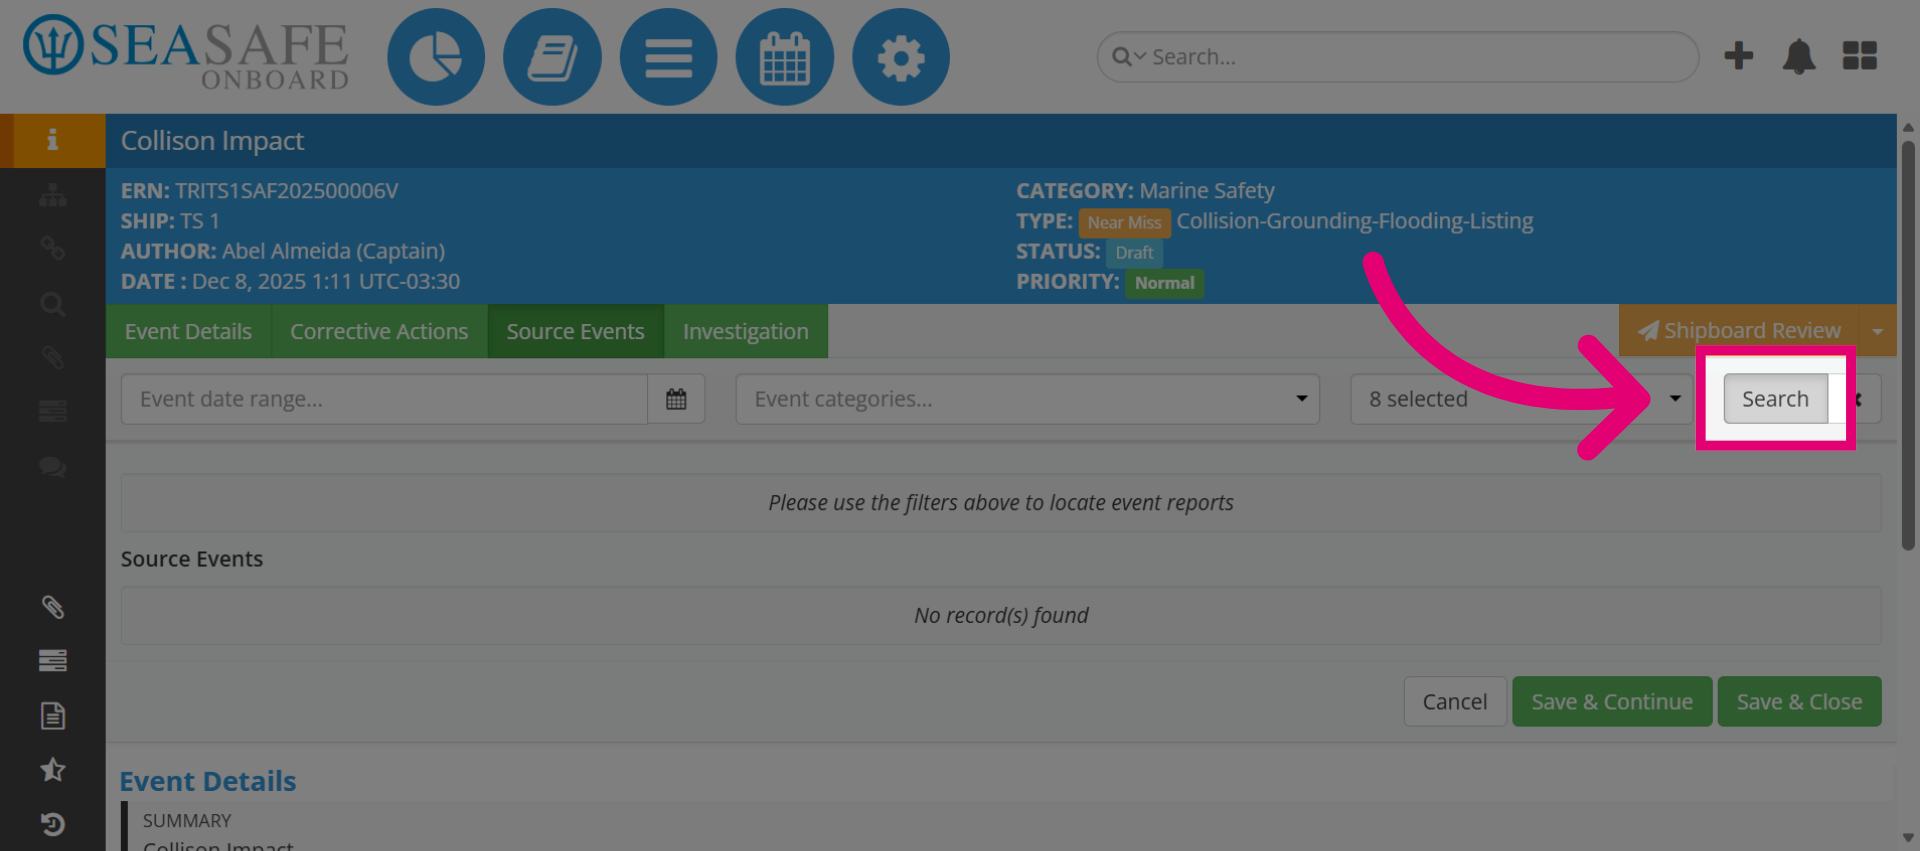Click the scrollbar down arrow
The width and height of the screenshot is (1920, 851).
pyautogui.click(x=1907, y=837)
